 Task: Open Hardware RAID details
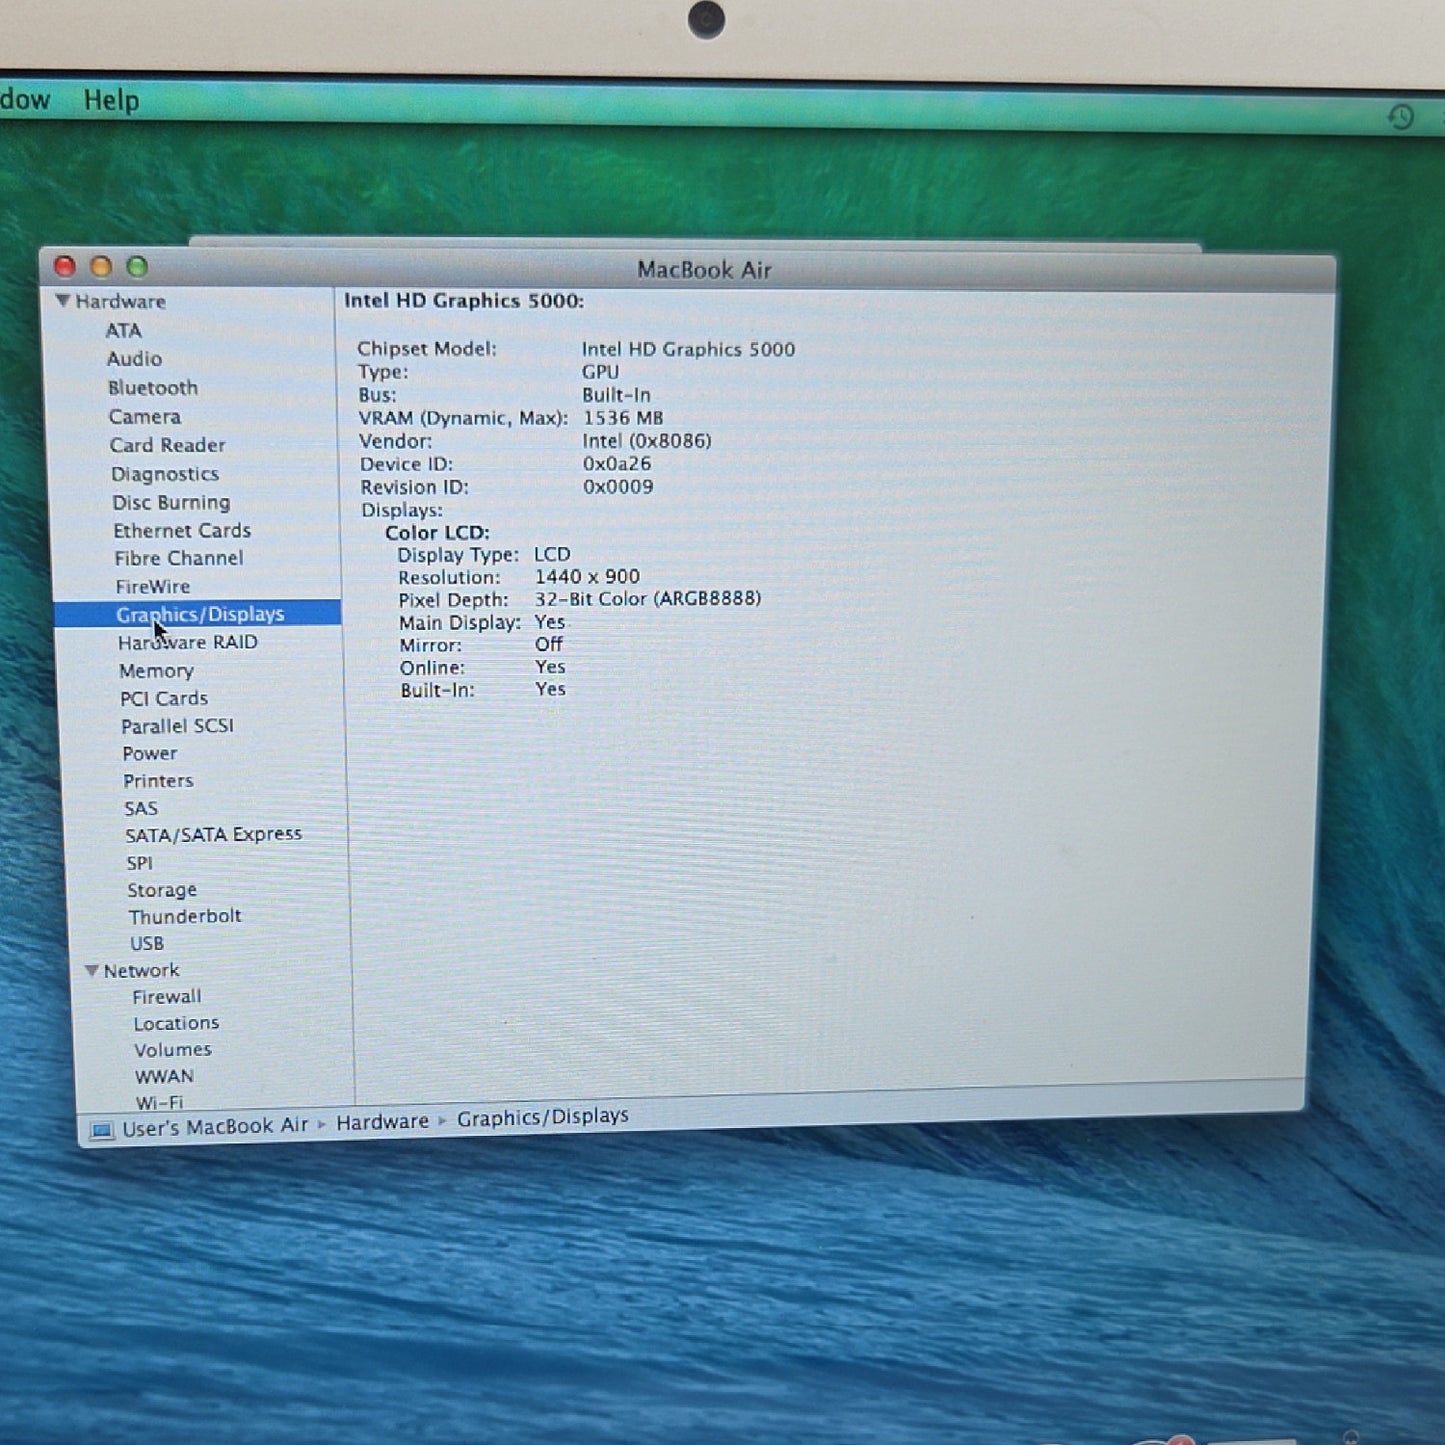click(188, 642)
